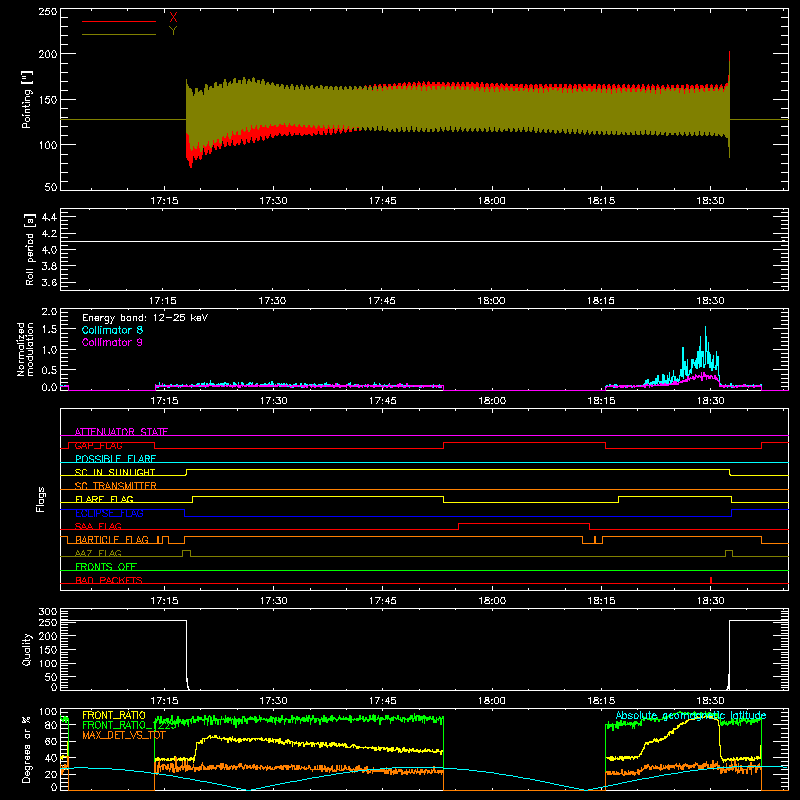The image size is (800, 800).
Task: Click the SC_TRANSMITTER label
Action: tap(116, 486)
